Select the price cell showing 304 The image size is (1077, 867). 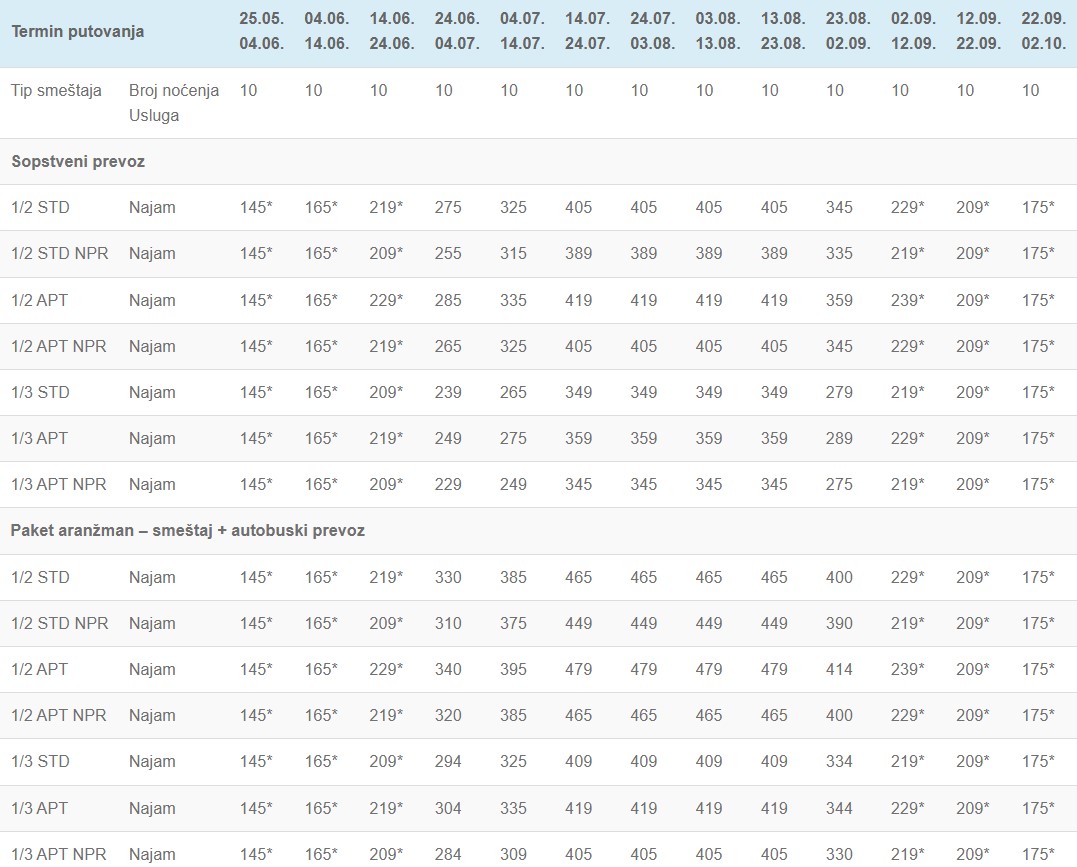pos(448,808)
